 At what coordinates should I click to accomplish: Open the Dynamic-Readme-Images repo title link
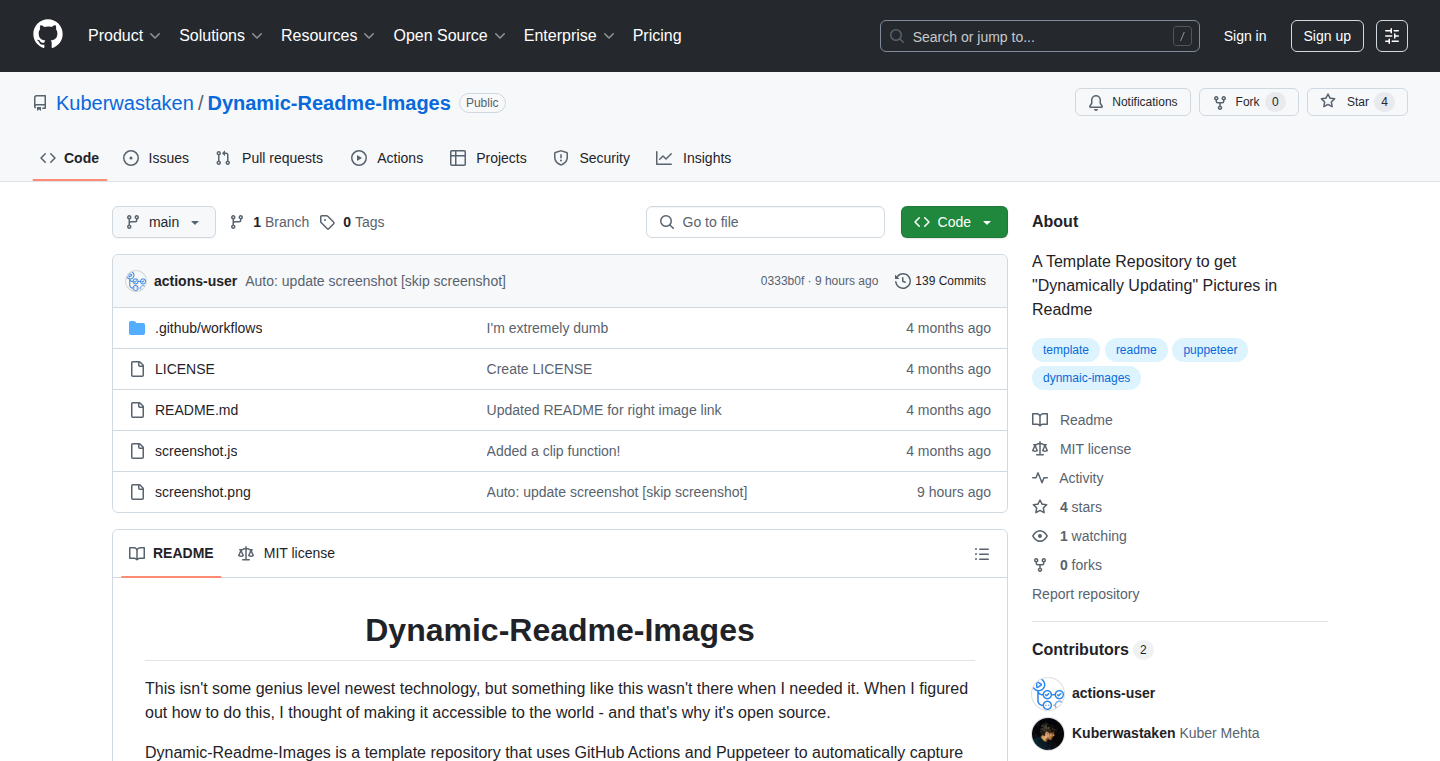point(329,103)
